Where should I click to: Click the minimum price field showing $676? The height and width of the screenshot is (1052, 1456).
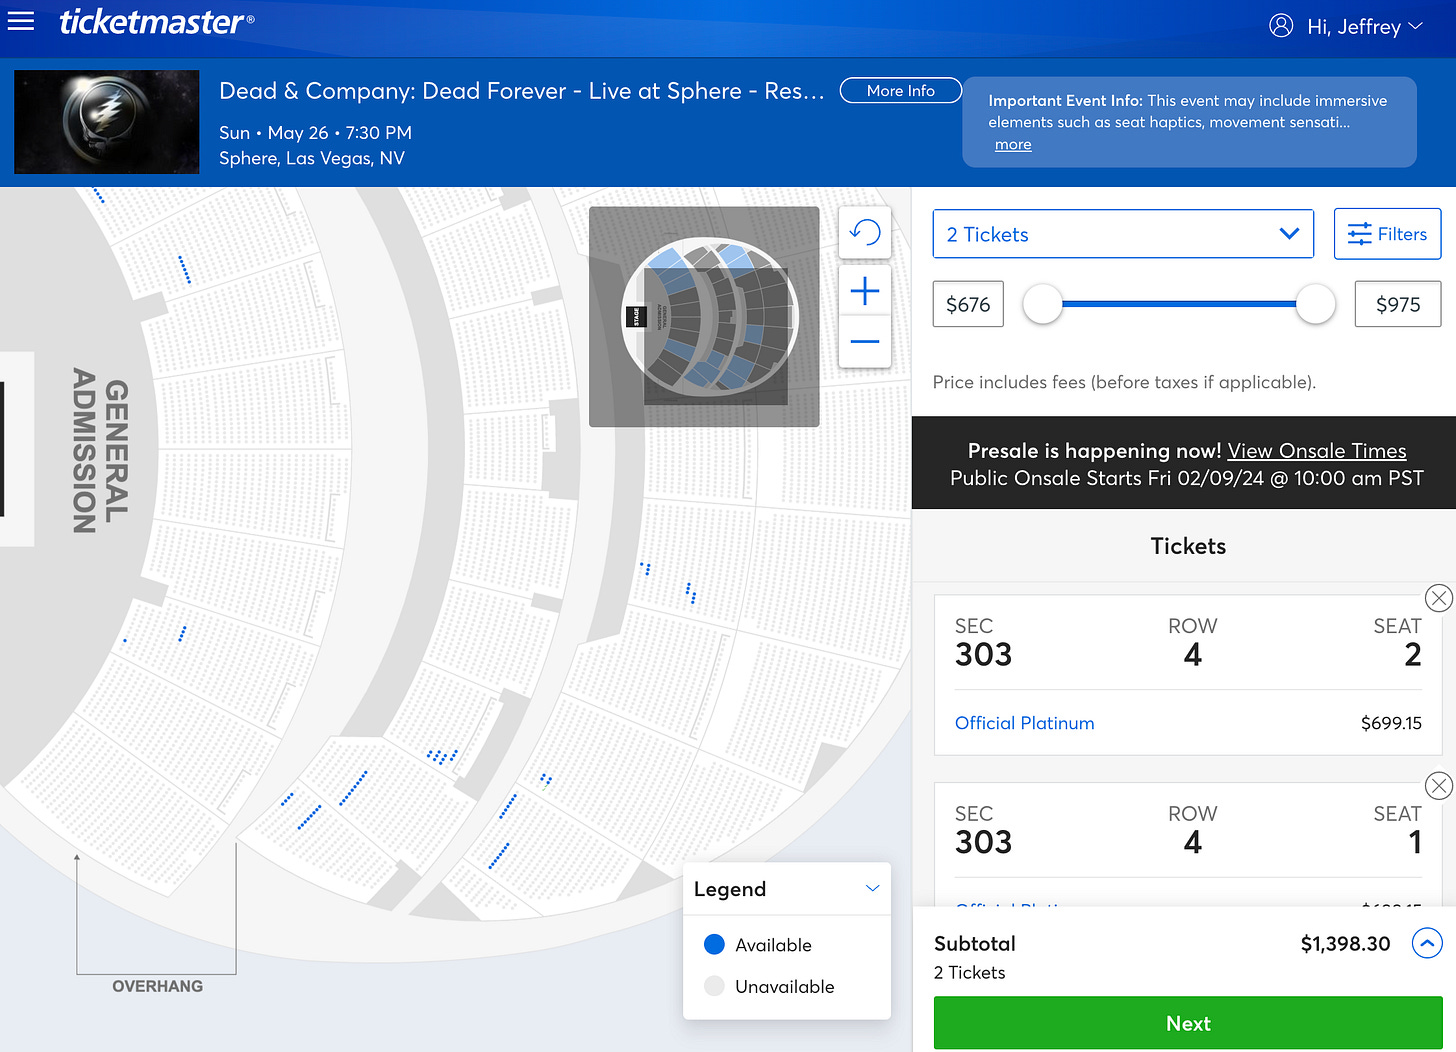click(x=968, y=304)
